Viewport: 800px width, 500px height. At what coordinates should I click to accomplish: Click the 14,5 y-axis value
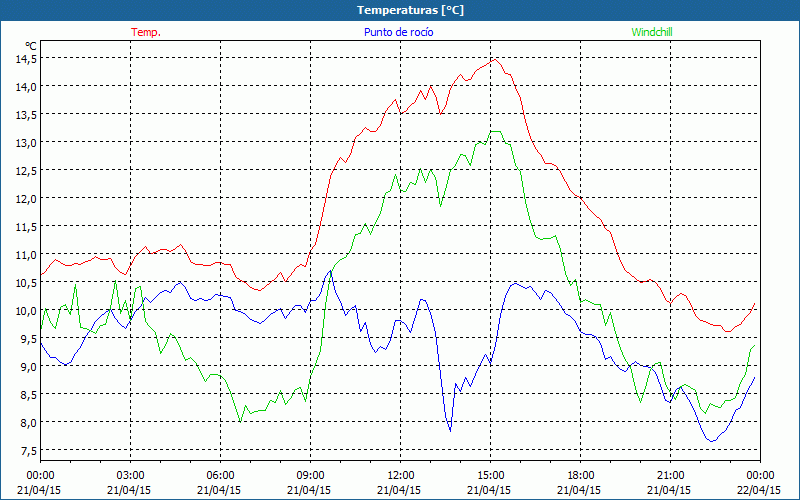[27, 58]
